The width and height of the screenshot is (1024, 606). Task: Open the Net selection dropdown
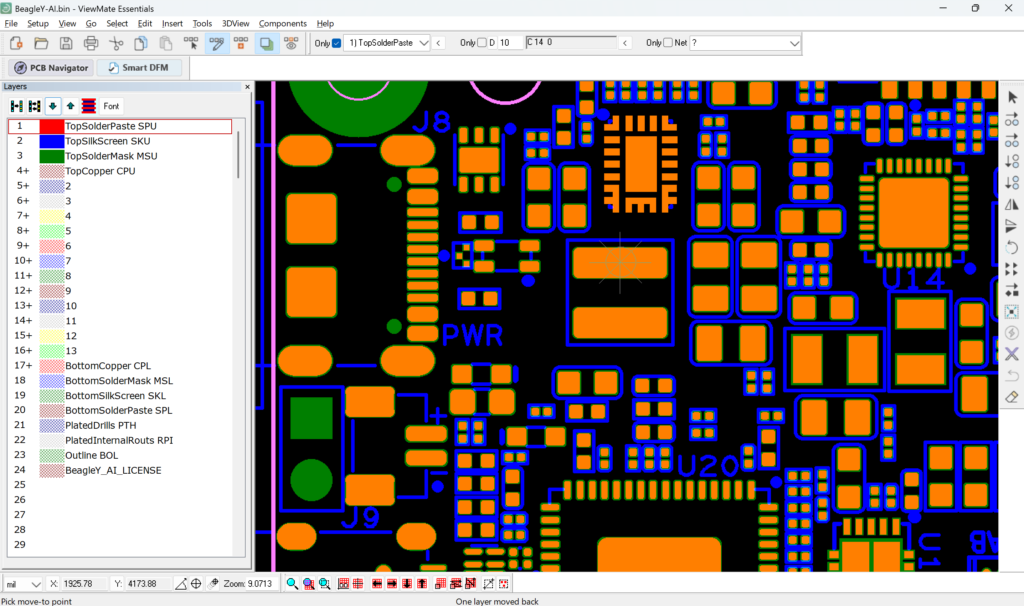[793, 43]
